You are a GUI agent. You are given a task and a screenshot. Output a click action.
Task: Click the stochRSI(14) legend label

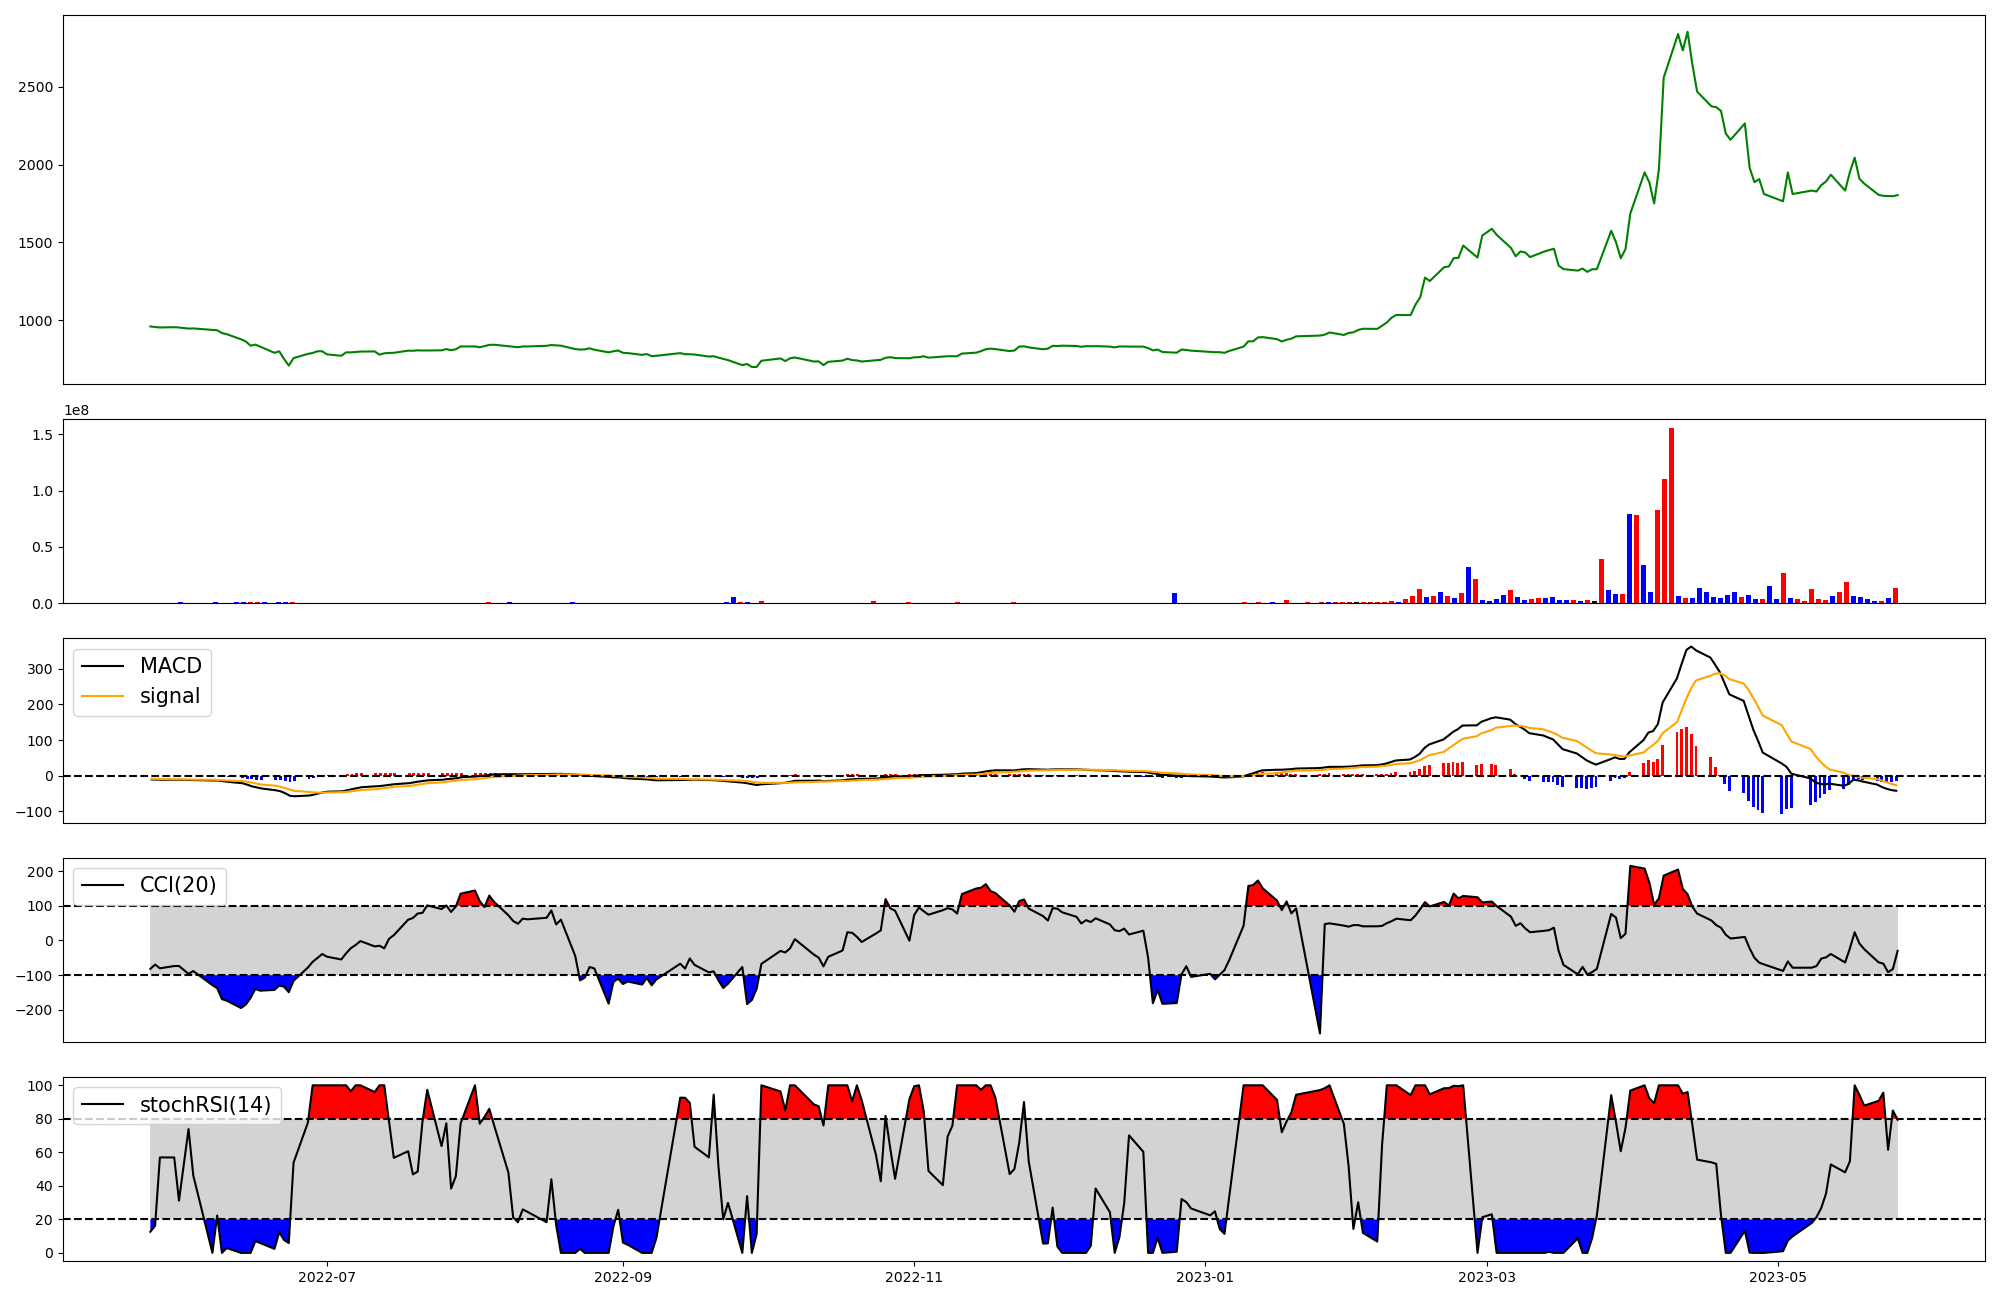(x=205, y=1105)
